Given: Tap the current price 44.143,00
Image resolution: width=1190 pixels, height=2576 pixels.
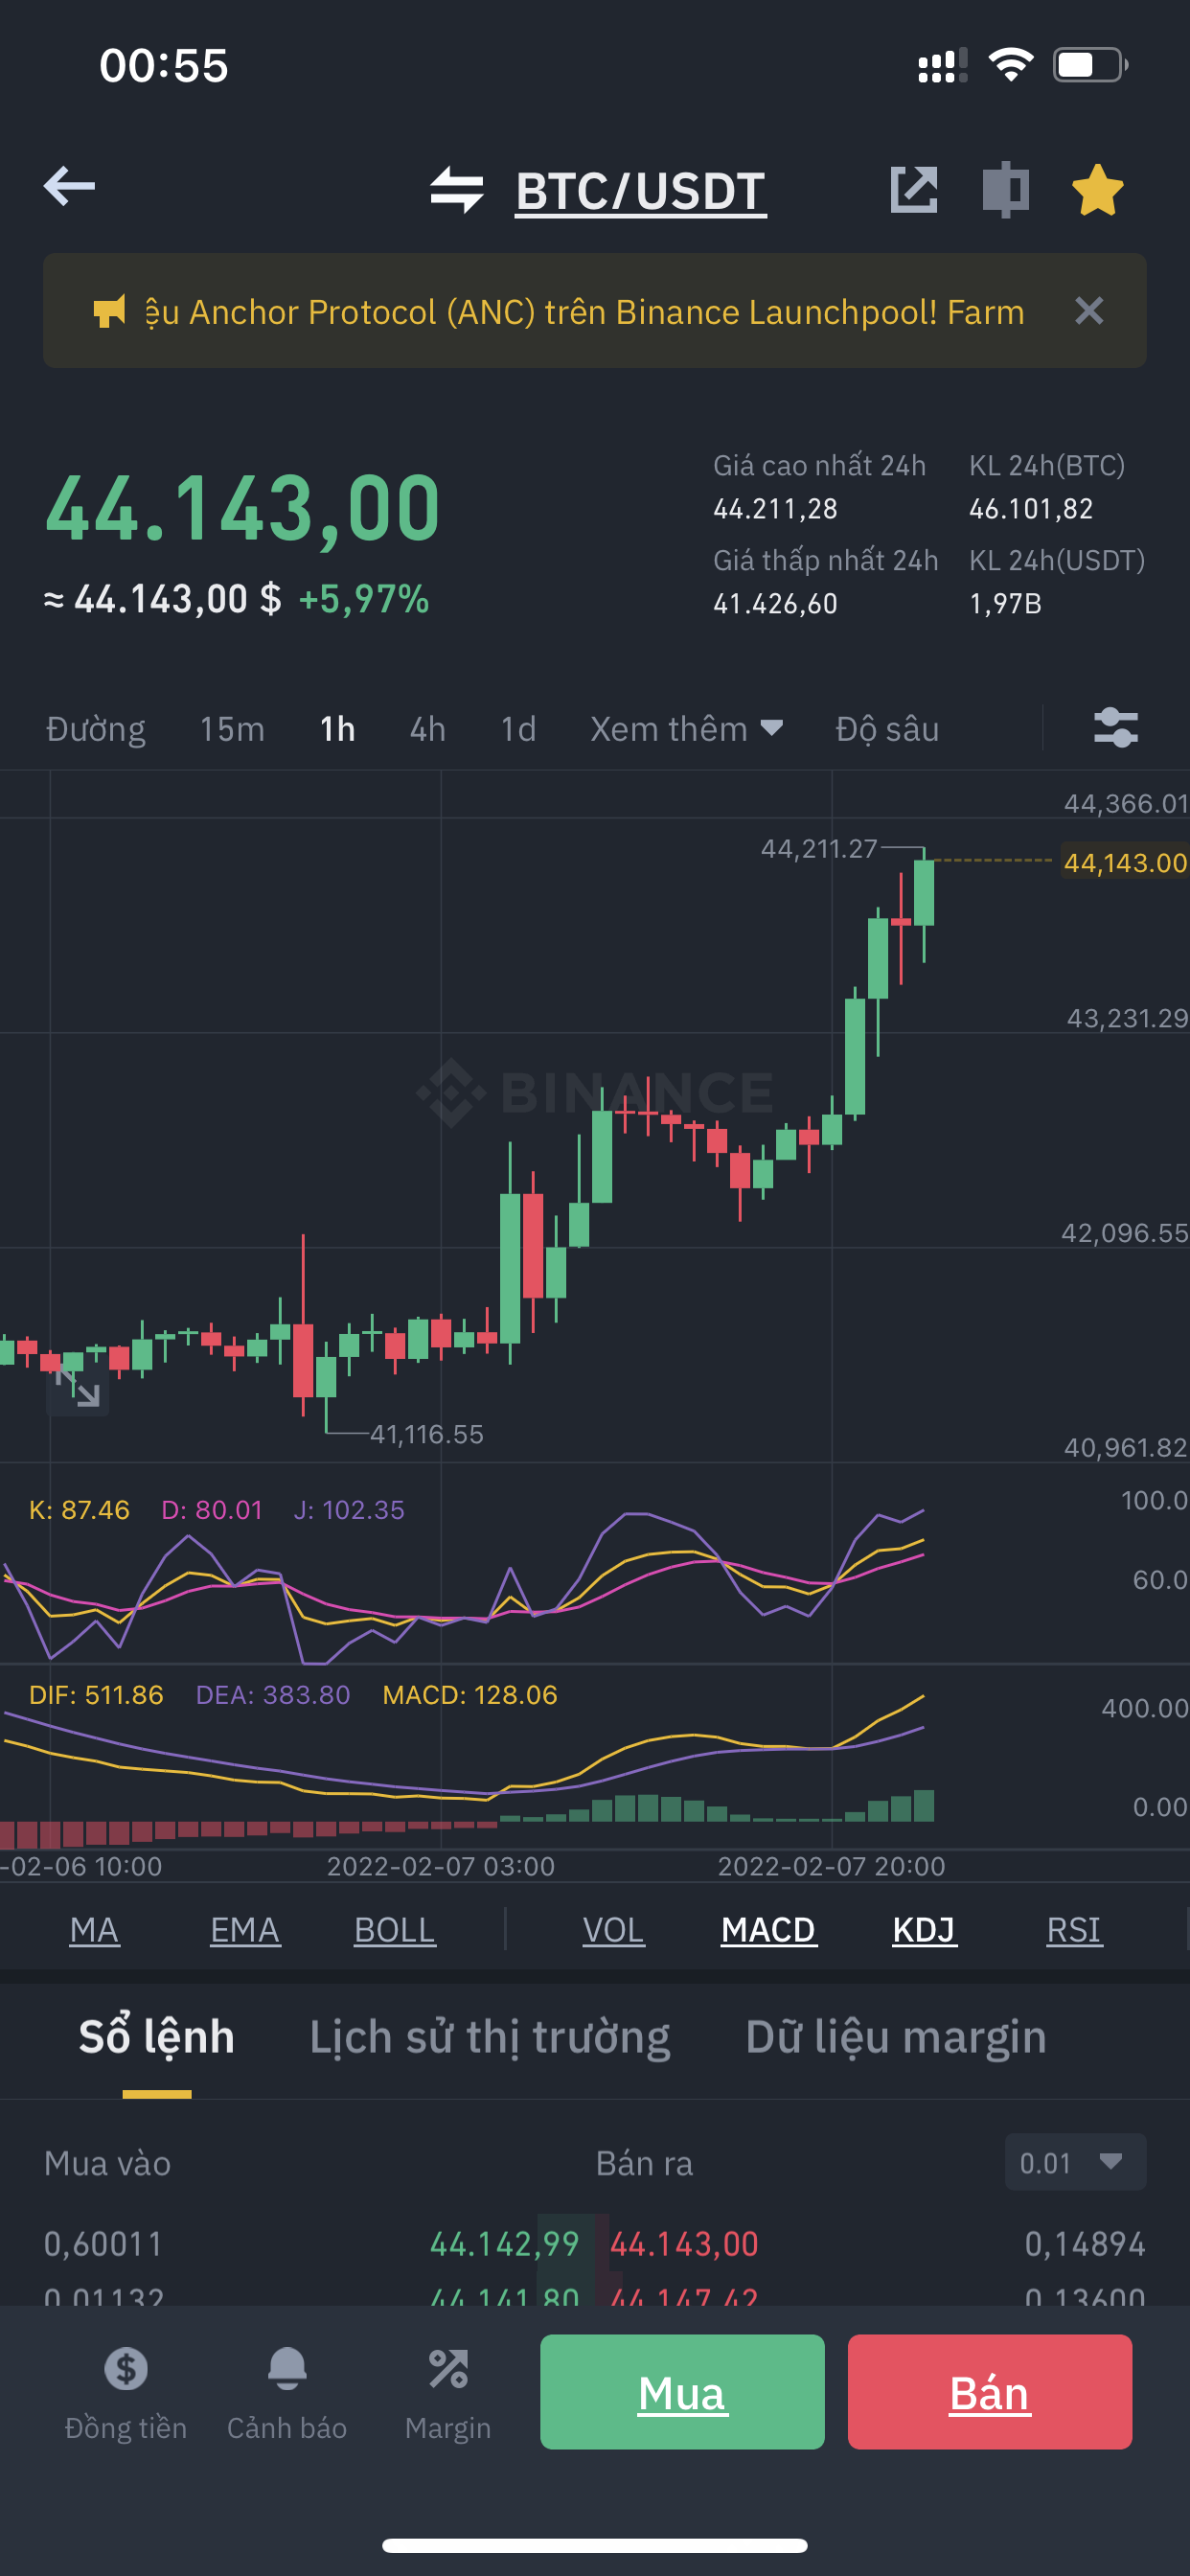Looking at the screenshot, I should point(243,509).
